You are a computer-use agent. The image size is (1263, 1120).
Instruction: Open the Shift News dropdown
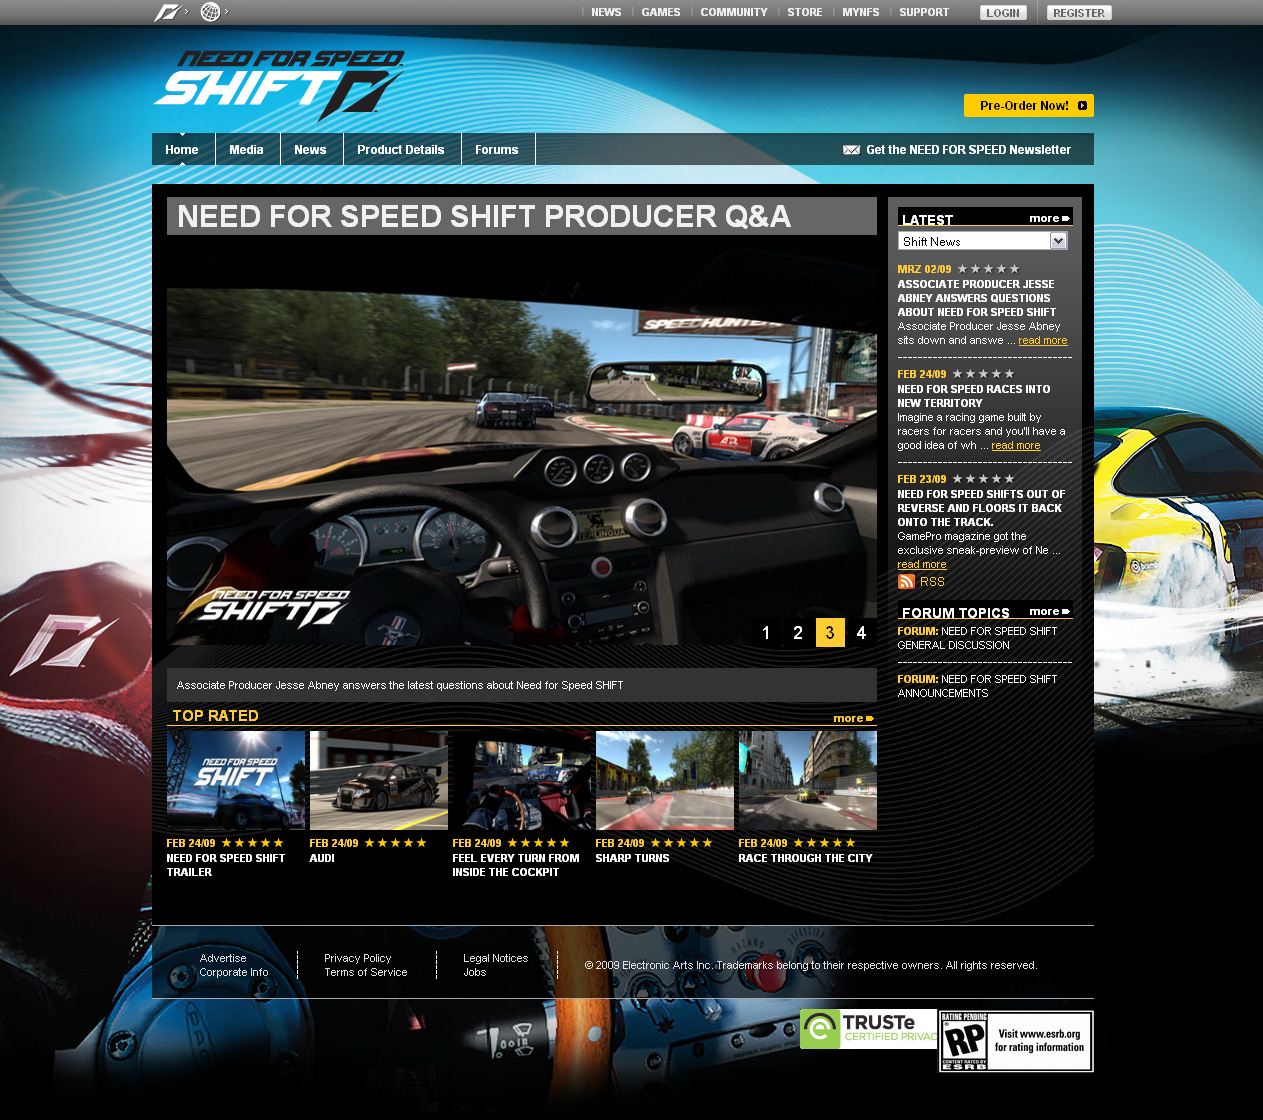[983, 241]
